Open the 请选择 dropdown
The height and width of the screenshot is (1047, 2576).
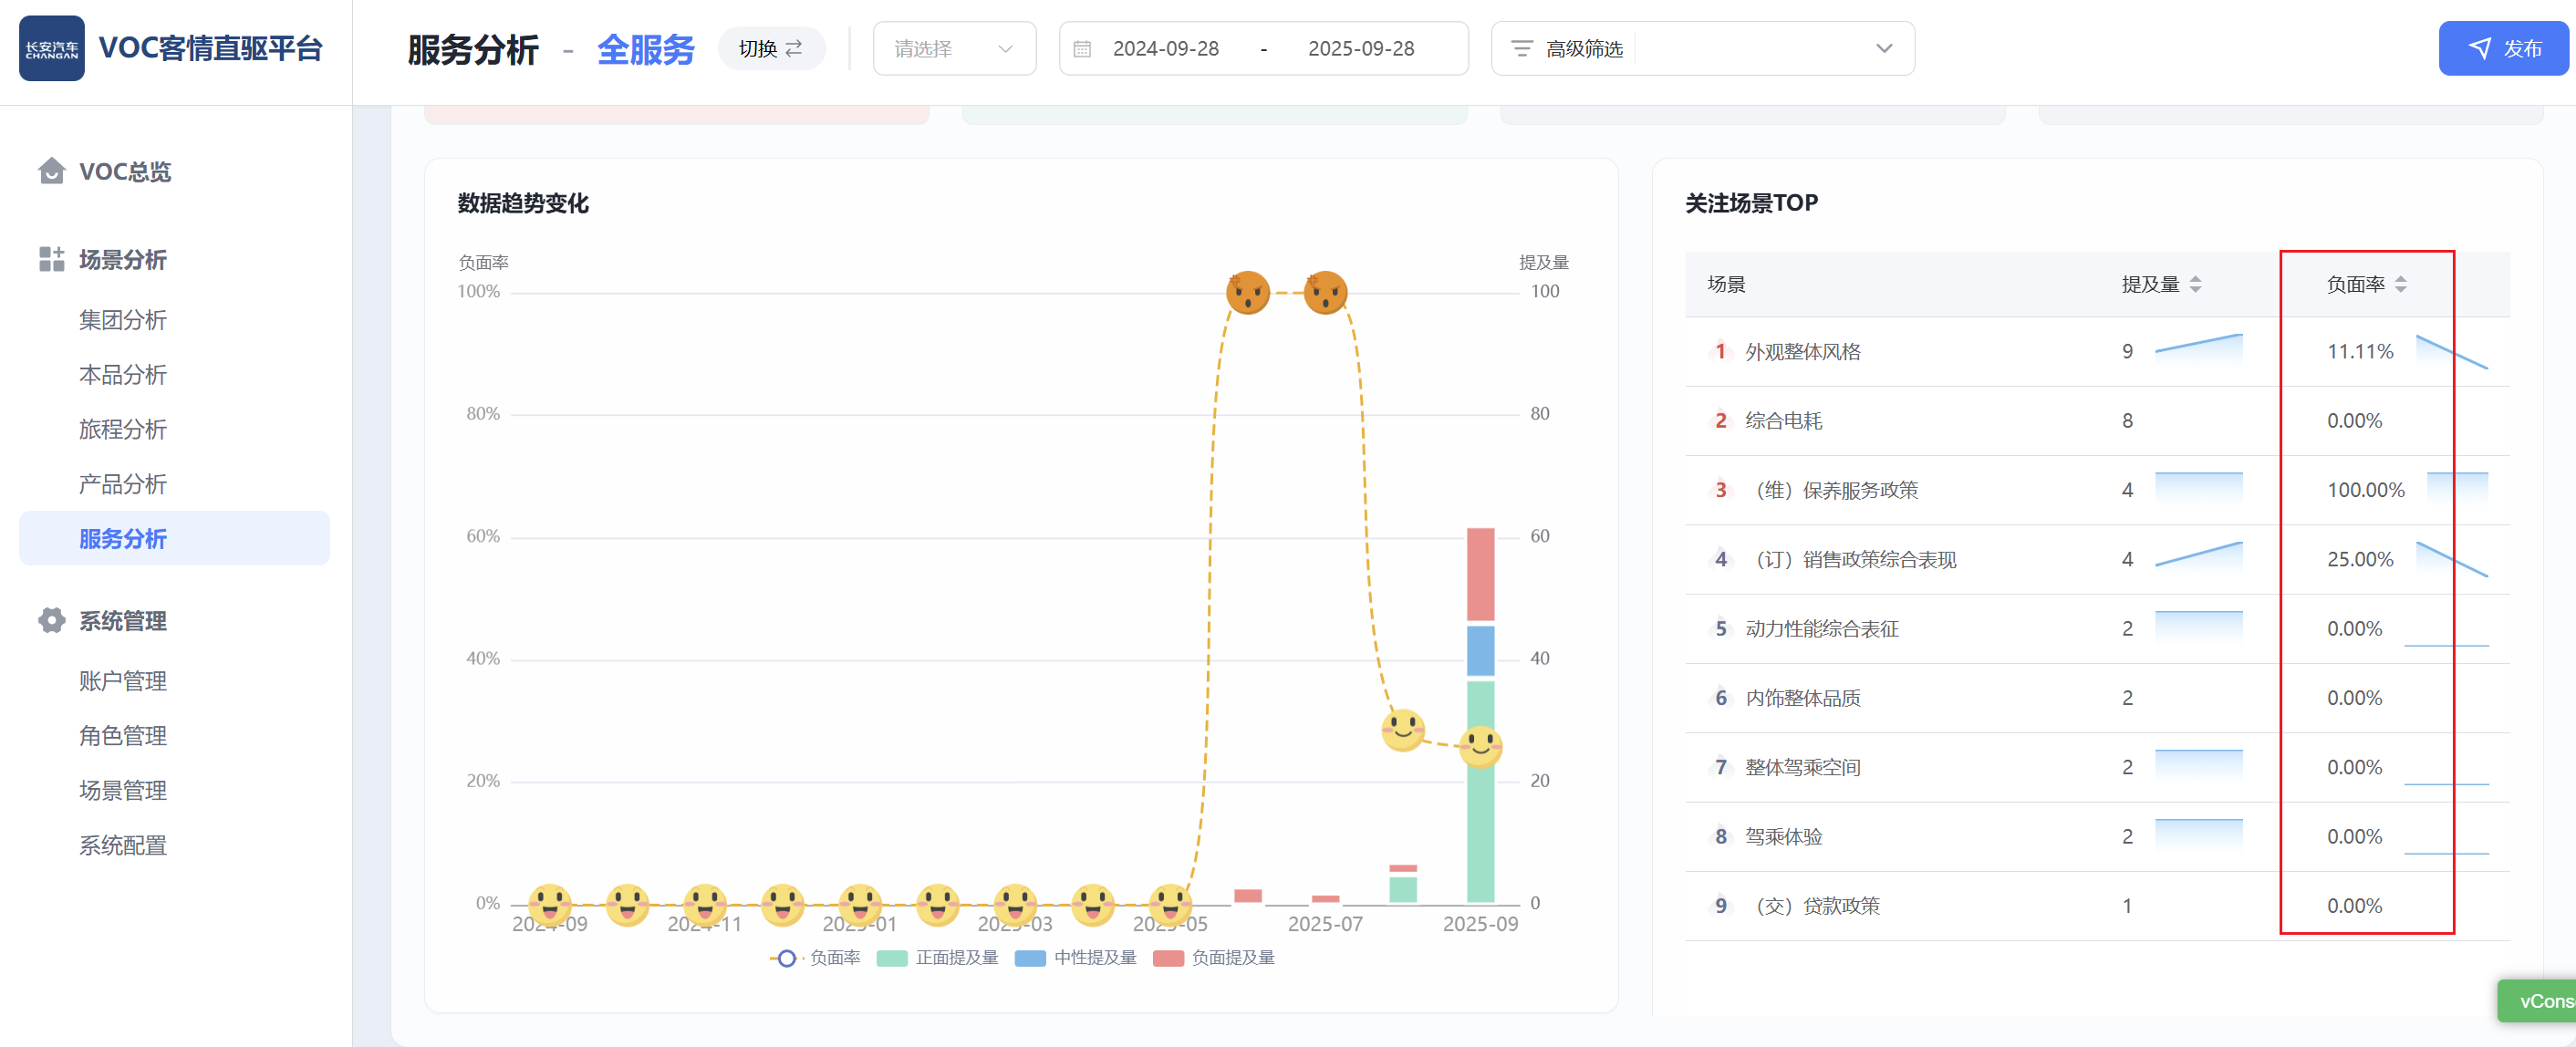coord(953,49)
